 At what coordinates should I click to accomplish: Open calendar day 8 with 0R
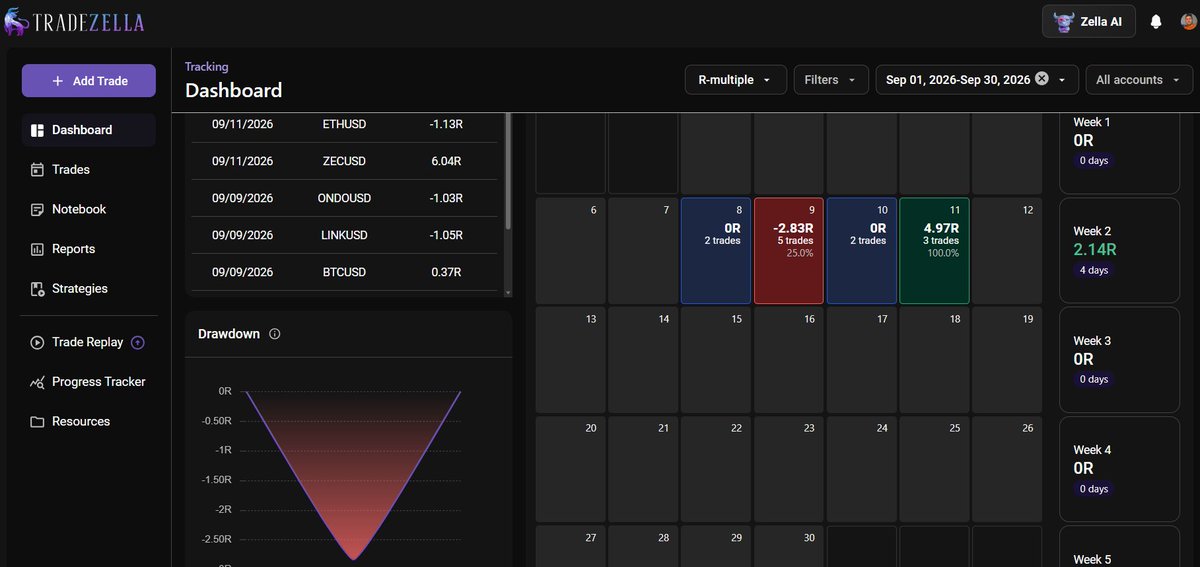tap(715, 251)
